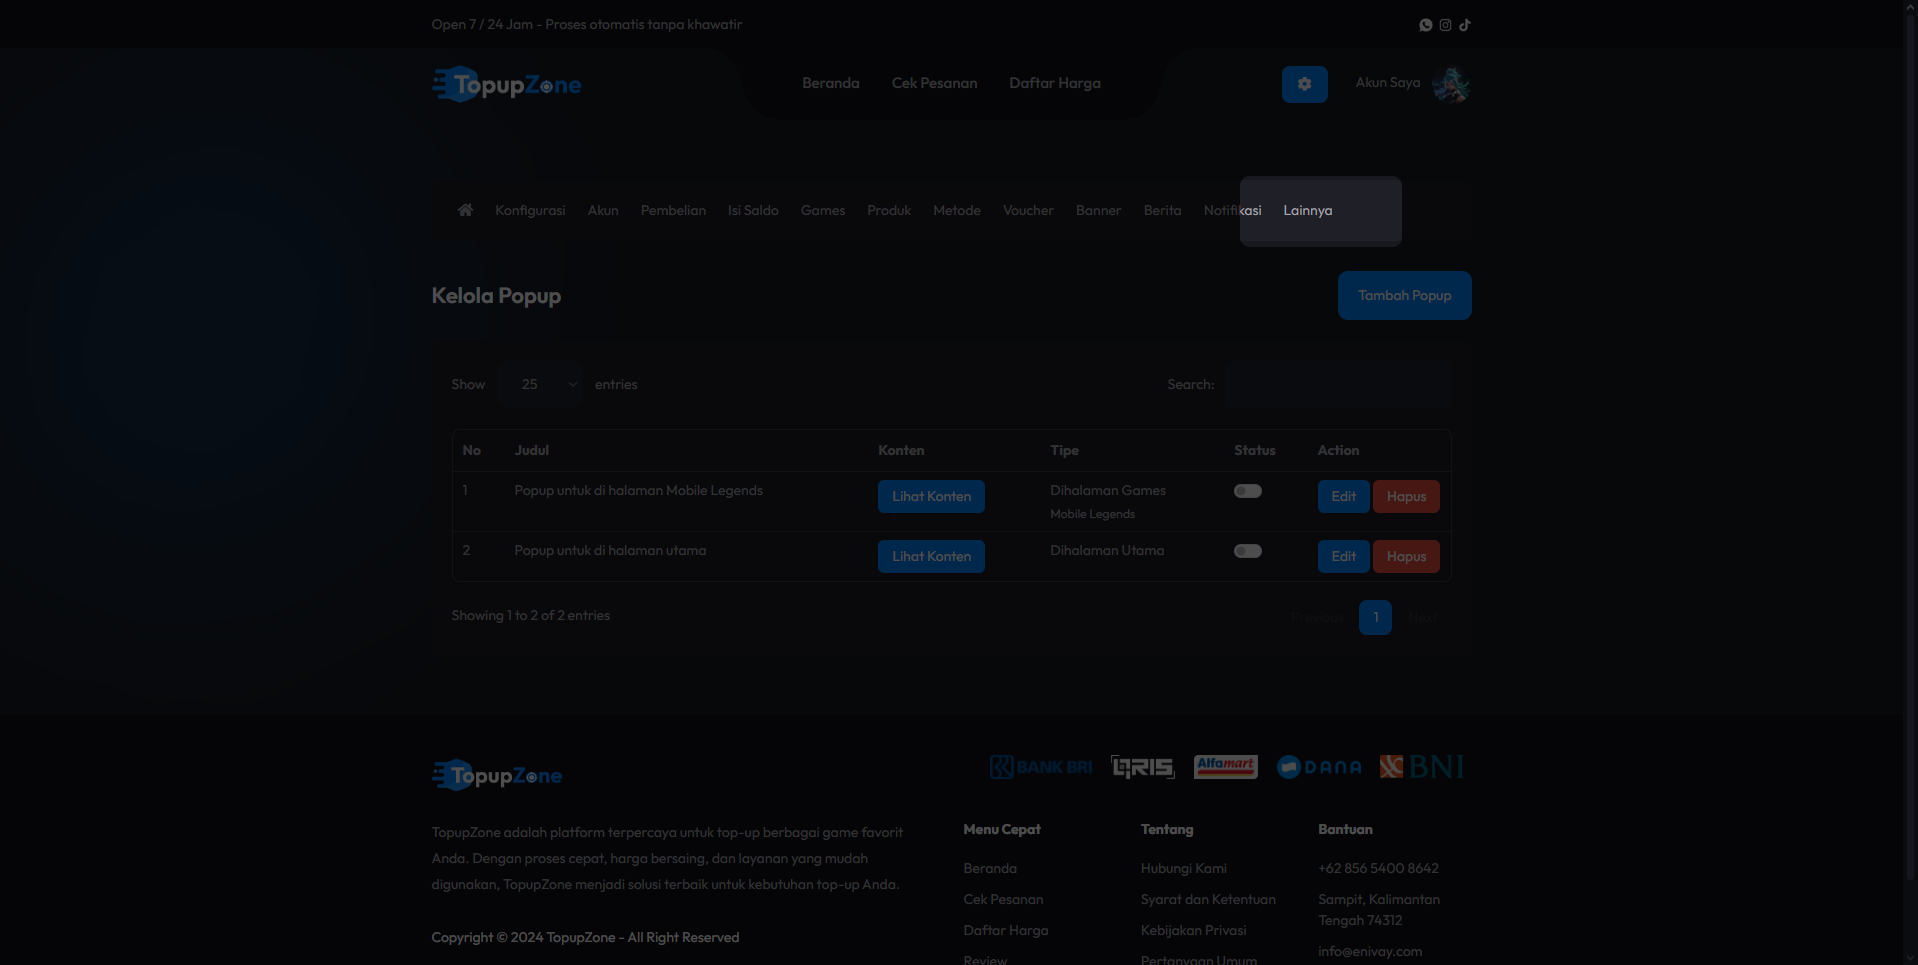
Task: Click the Bank BRI payment logo
Action: (x=1041, y=767)
